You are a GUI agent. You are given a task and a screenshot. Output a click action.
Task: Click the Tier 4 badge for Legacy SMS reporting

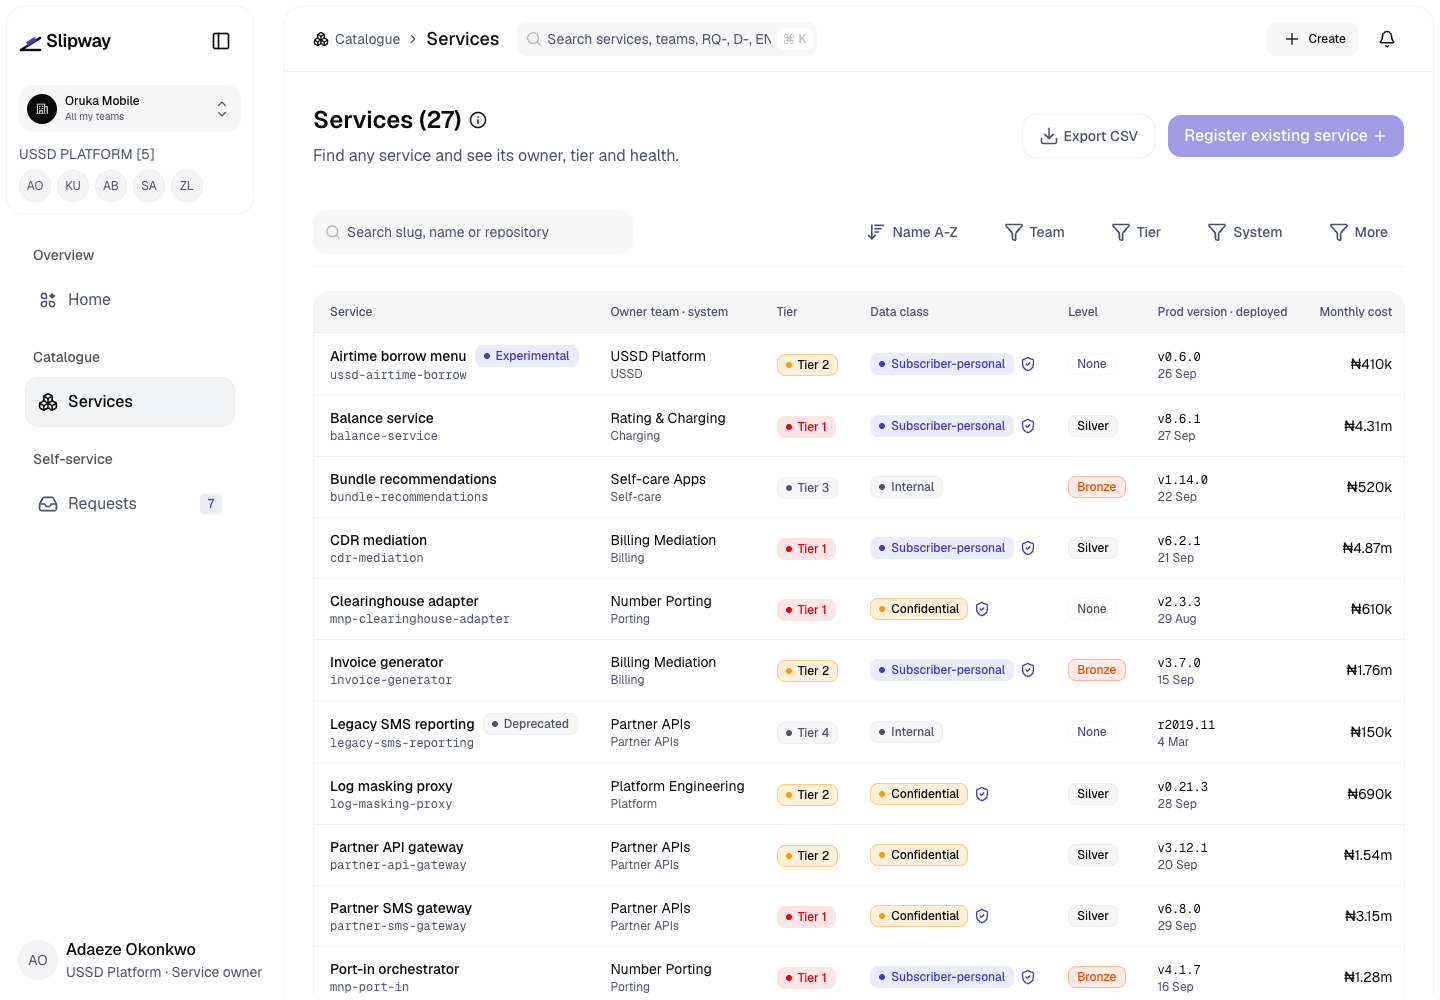tap(807, 733)
